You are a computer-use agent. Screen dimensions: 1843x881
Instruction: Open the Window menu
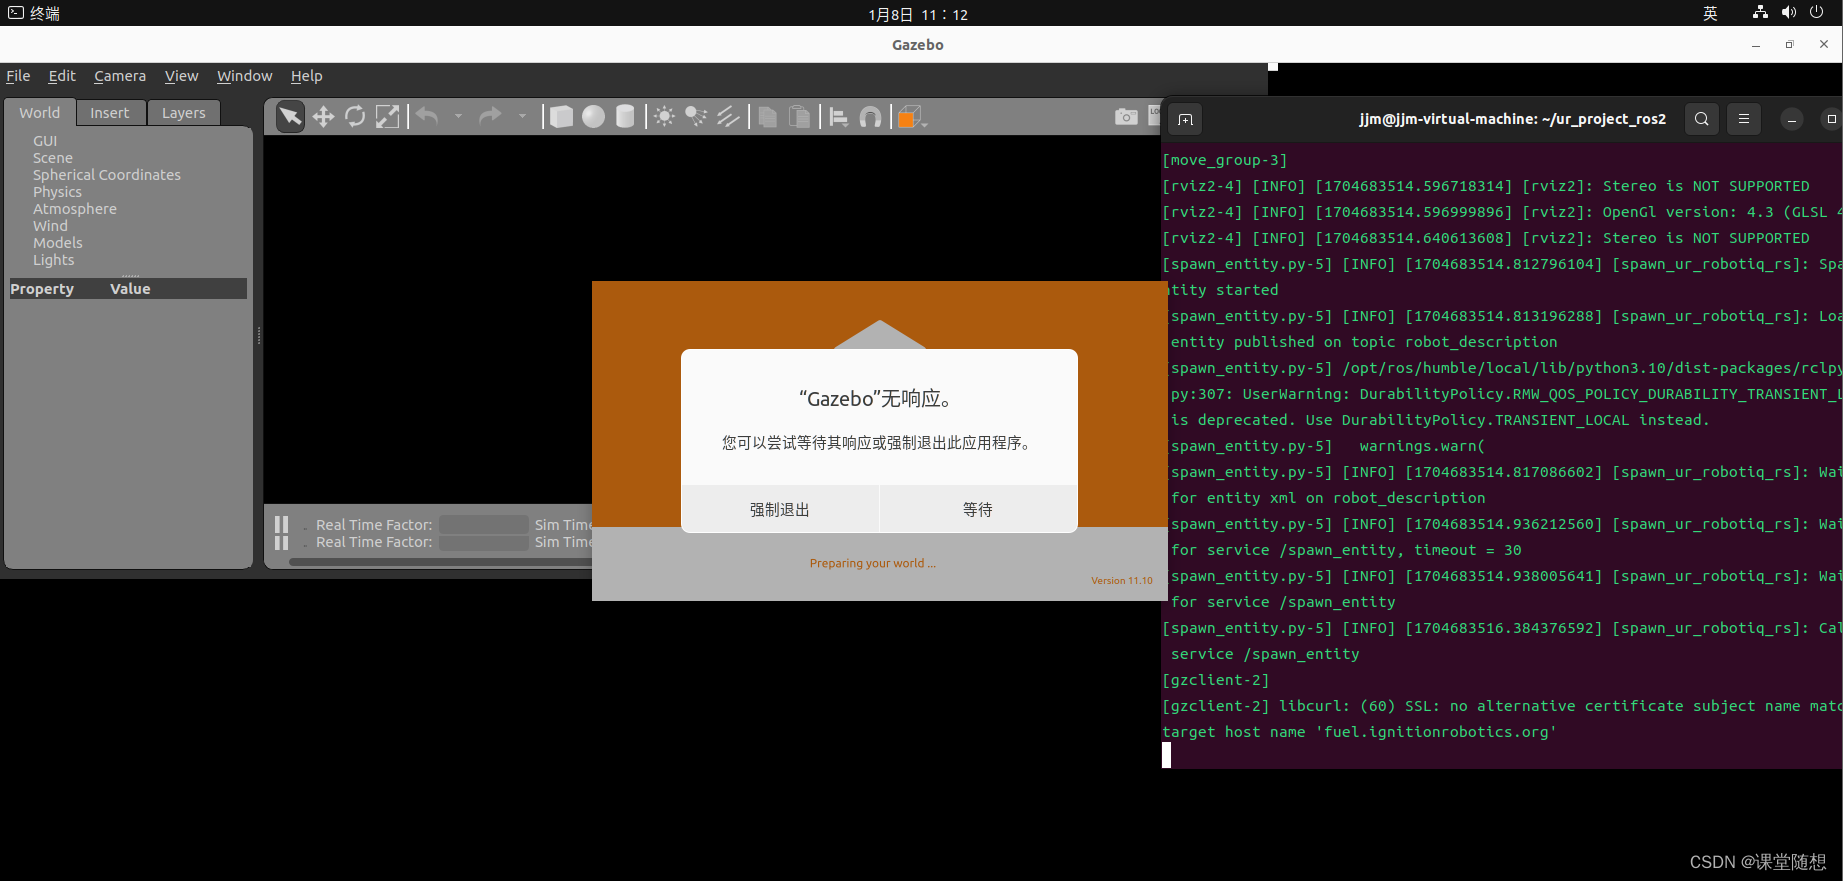click(244, 76)
